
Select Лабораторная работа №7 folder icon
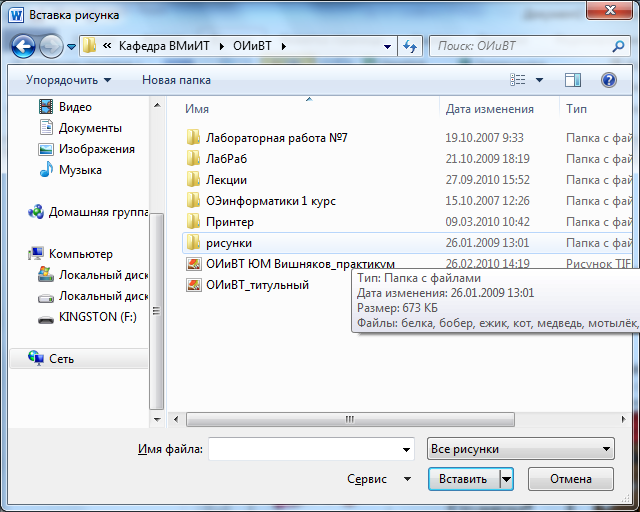(193, 138)
